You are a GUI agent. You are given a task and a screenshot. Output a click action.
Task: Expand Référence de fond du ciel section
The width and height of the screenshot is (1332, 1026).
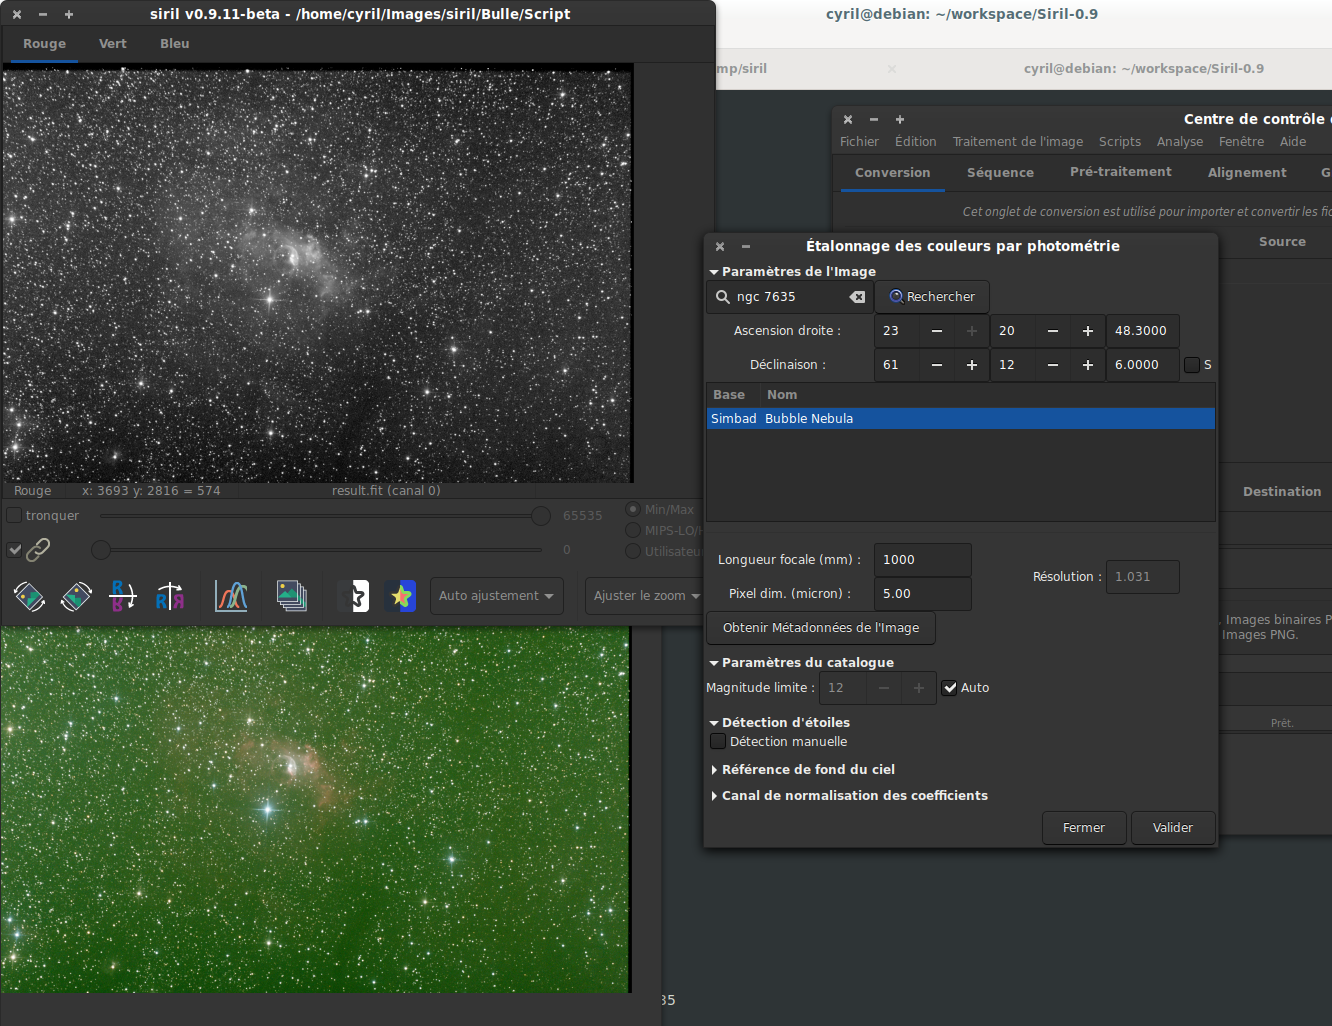point(808,770)
